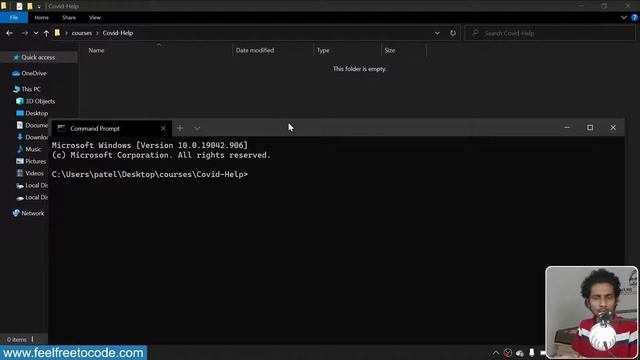The height and width of the screenshot is (360, 640).
Task: Click the forward navigation arrow in Explorer
Action: (x=24, y=33)
